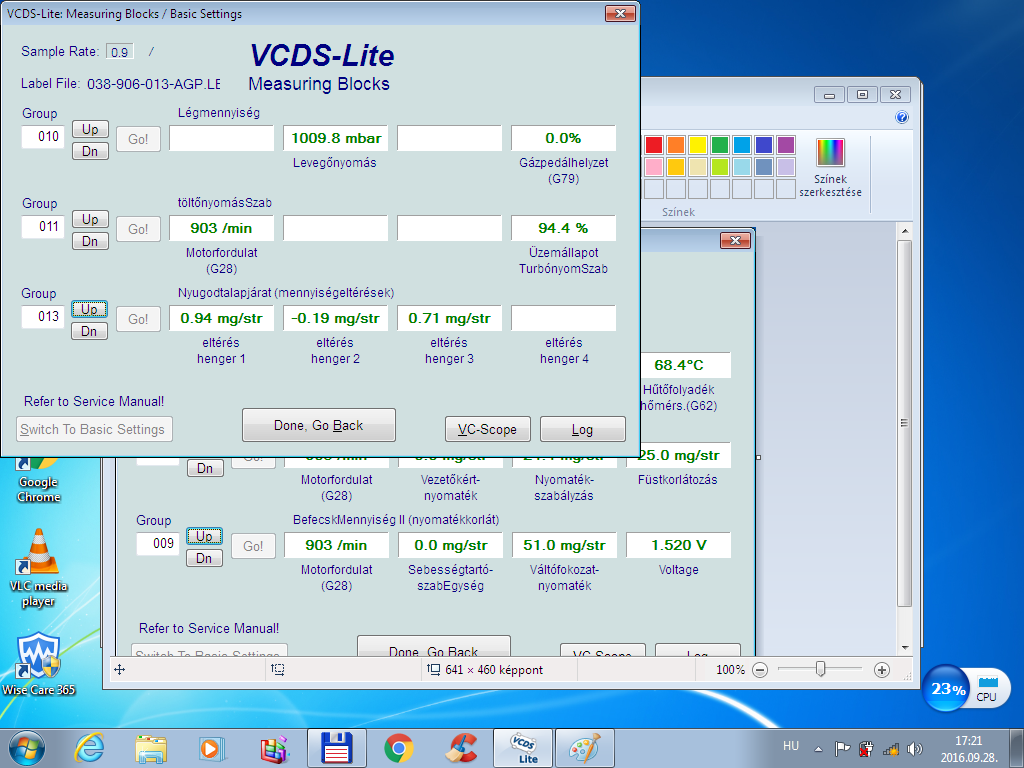The image size is (1024, 768).
Task: Click the Log button
Action: (583, 429)
